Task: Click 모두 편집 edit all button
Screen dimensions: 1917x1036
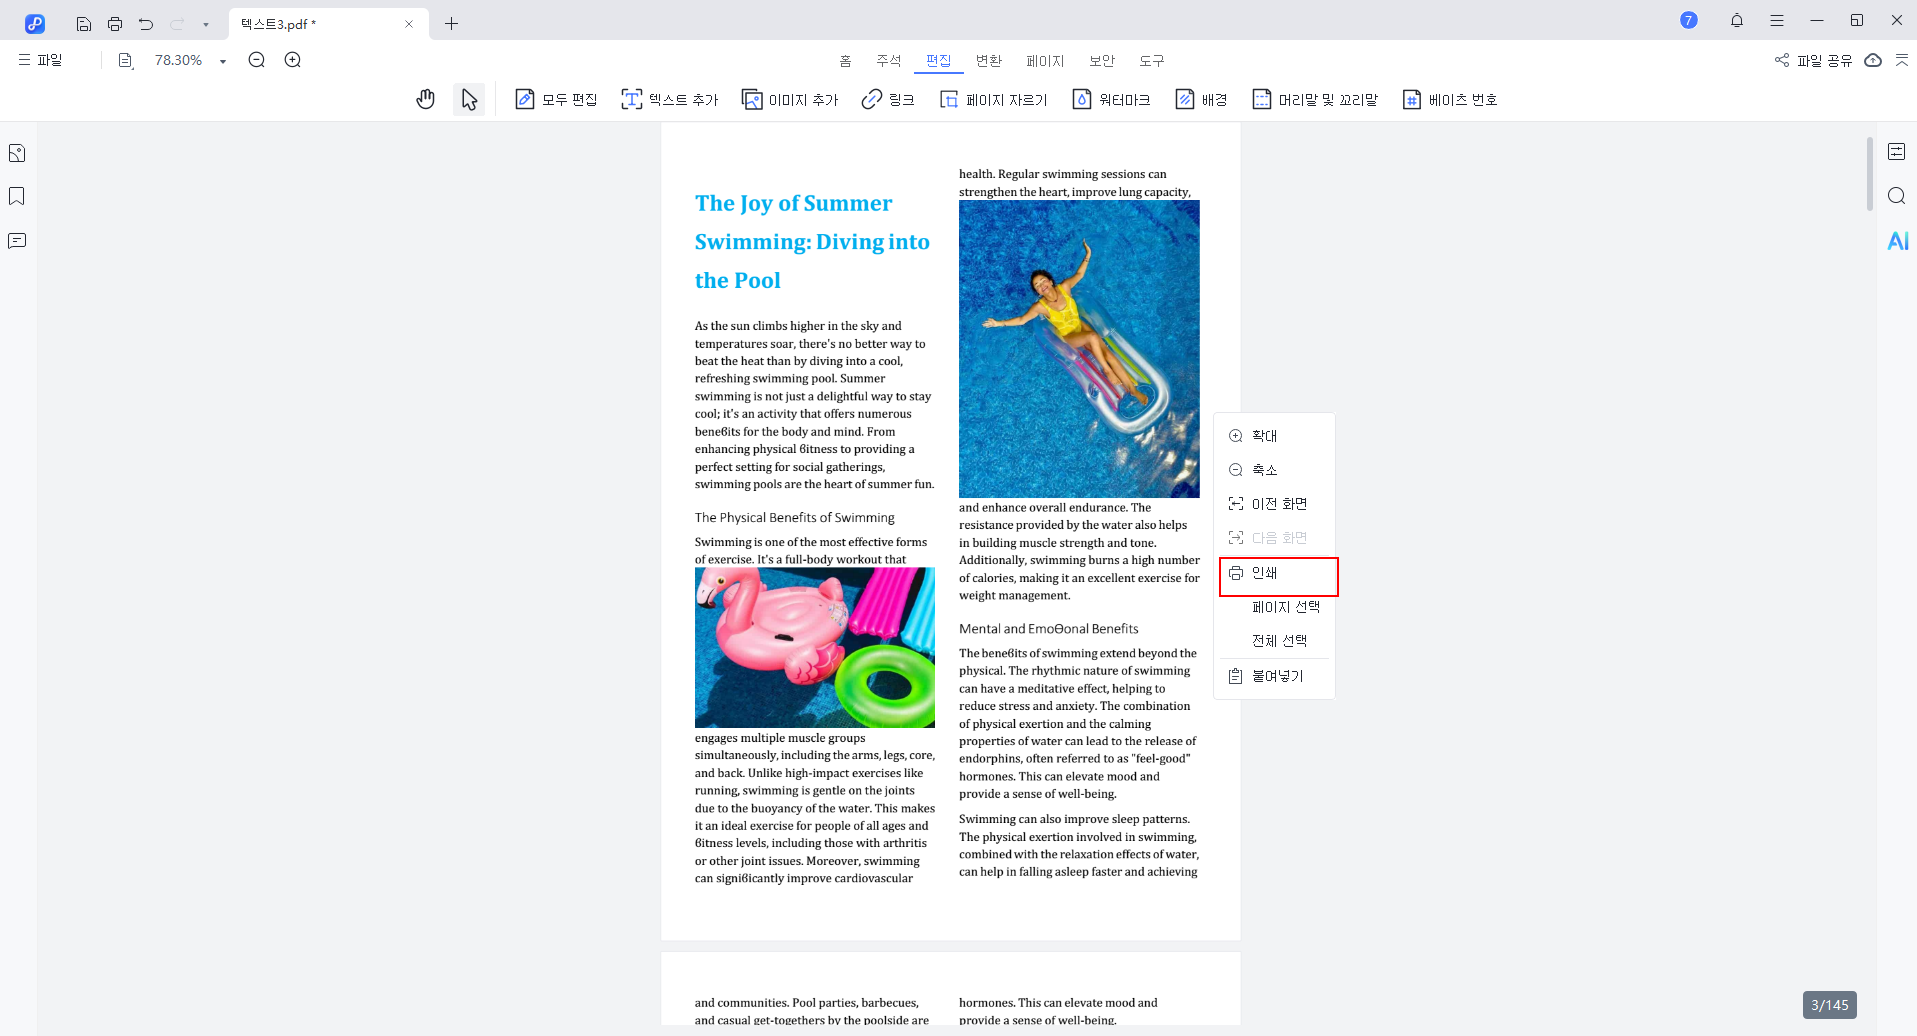Action: click(556, 99)
